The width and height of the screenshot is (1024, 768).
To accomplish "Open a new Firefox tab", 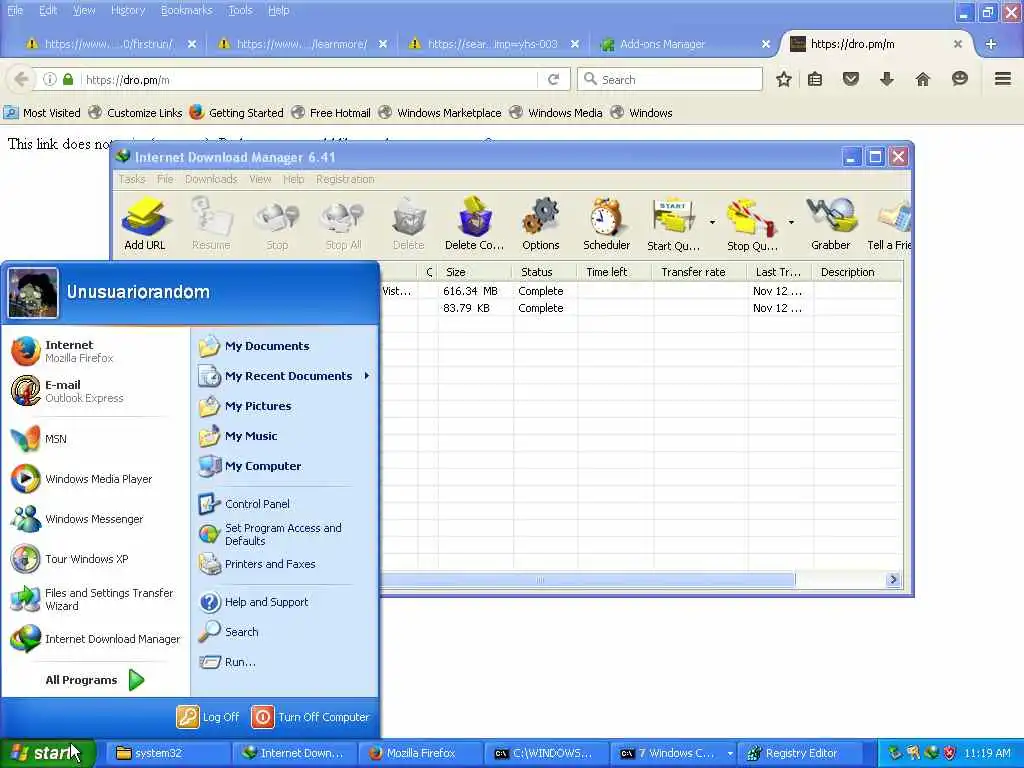I will (991, 44).
